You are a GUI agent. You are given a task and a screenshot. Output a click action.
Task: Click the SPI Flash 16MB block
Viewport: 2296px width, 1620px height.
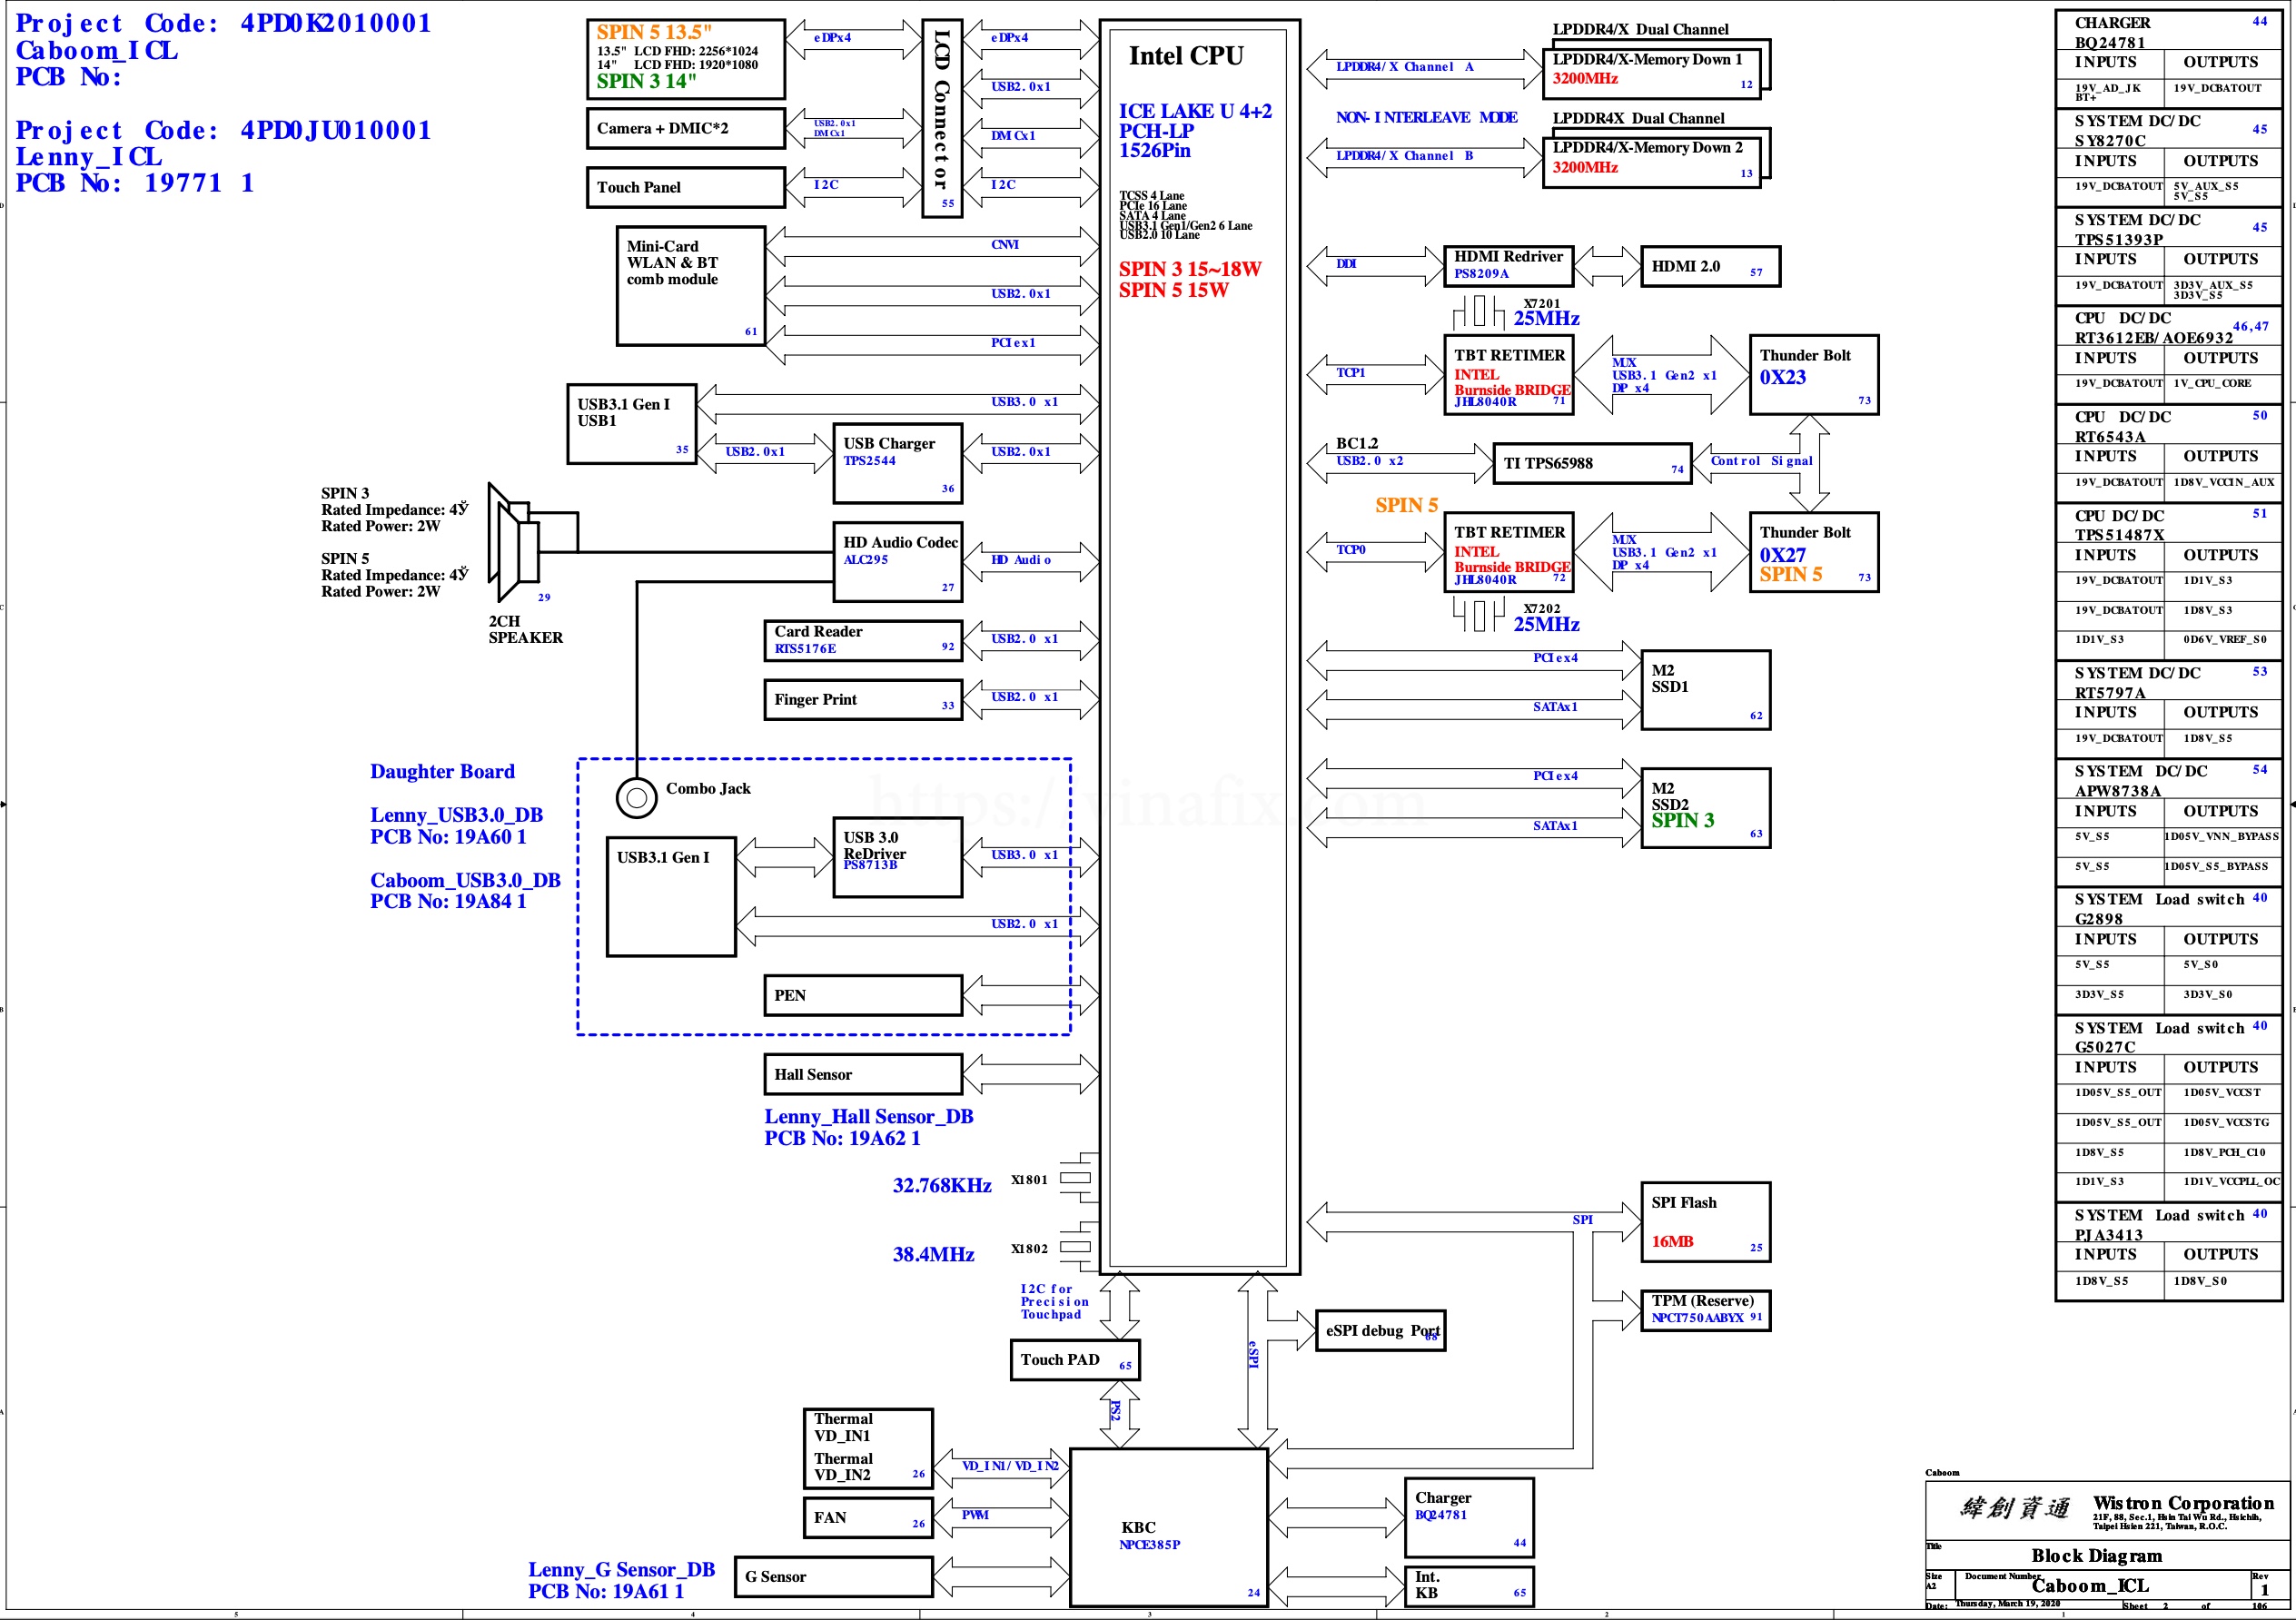pos(1705,1222)
